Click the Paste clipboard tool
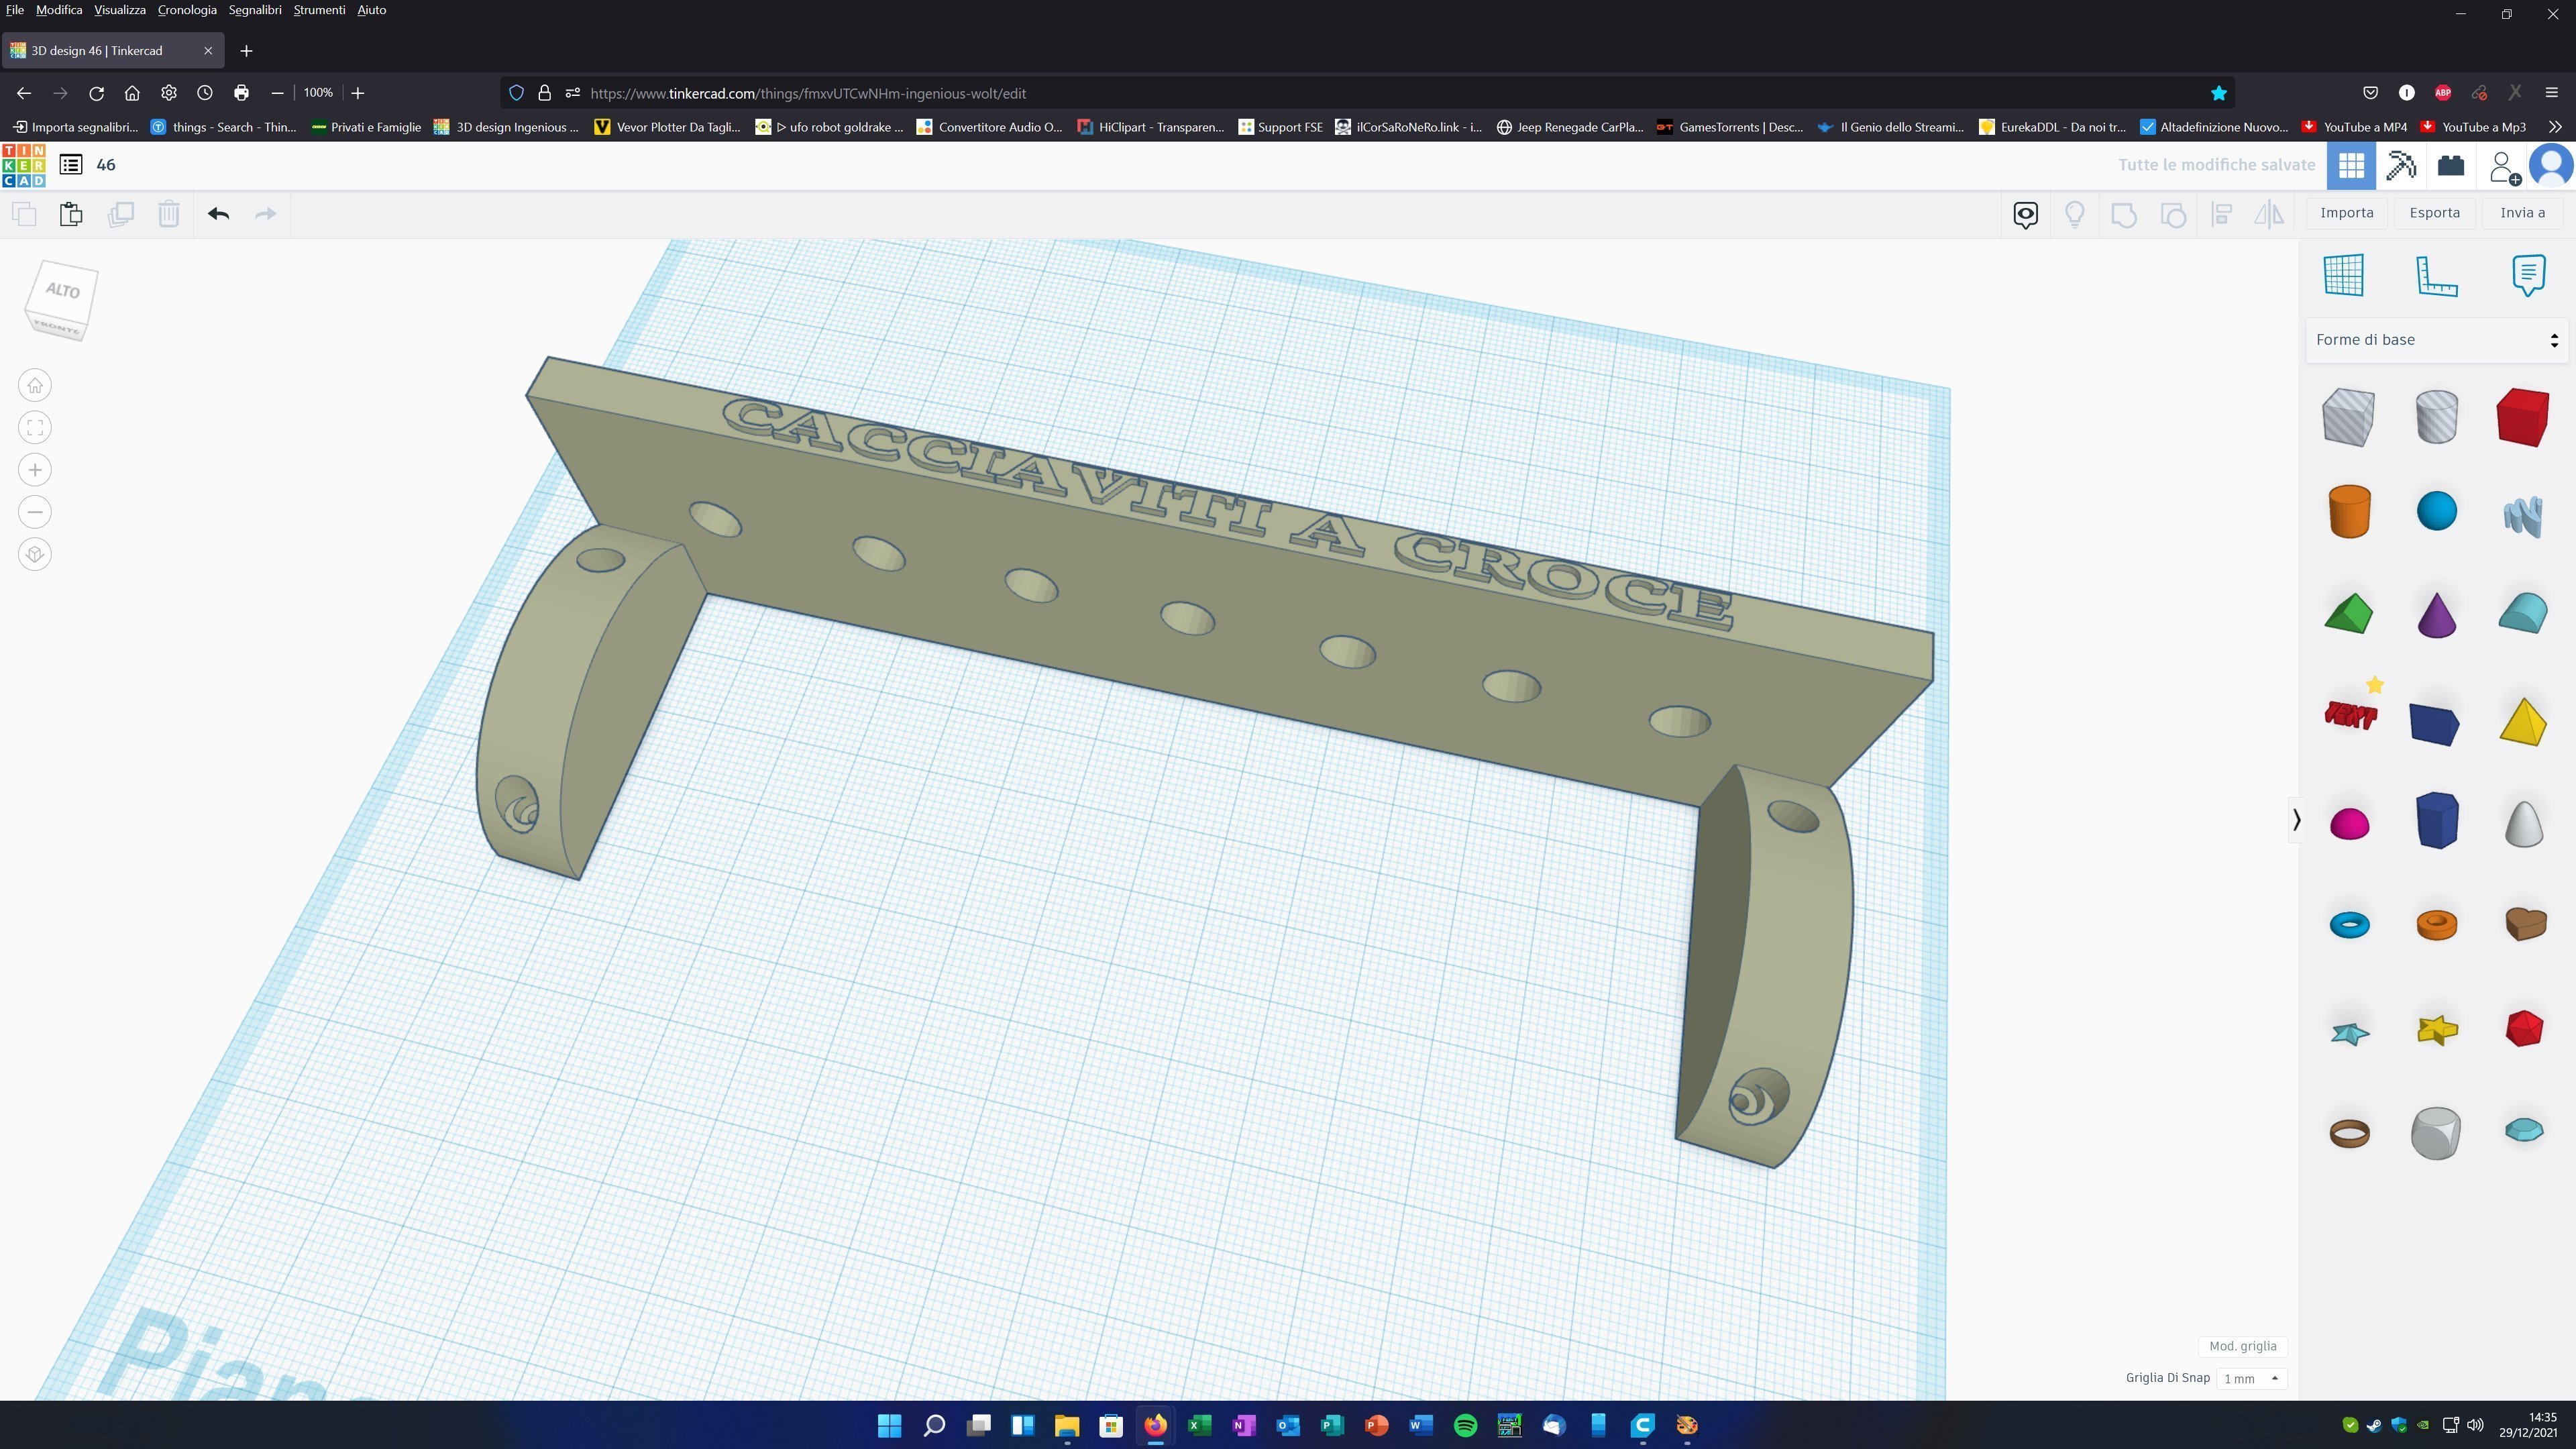The image size is (2576, 1449). [71, 214]
